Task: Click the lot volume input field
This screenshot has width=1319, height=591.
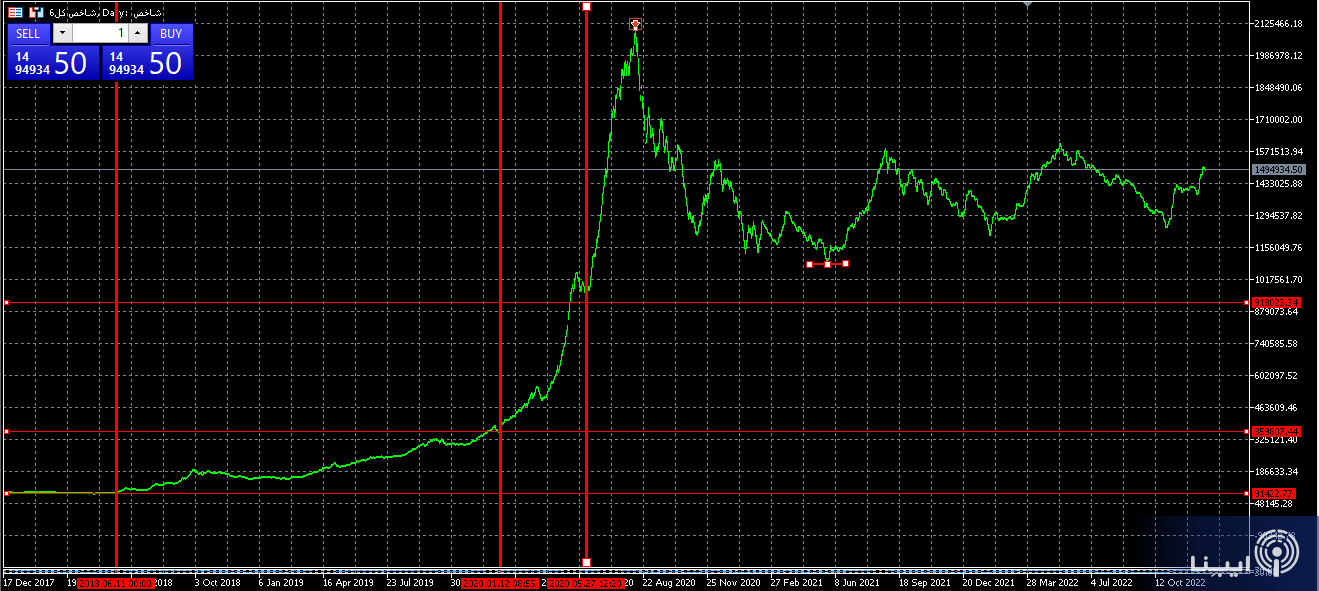Action: [x=100, y=33]
